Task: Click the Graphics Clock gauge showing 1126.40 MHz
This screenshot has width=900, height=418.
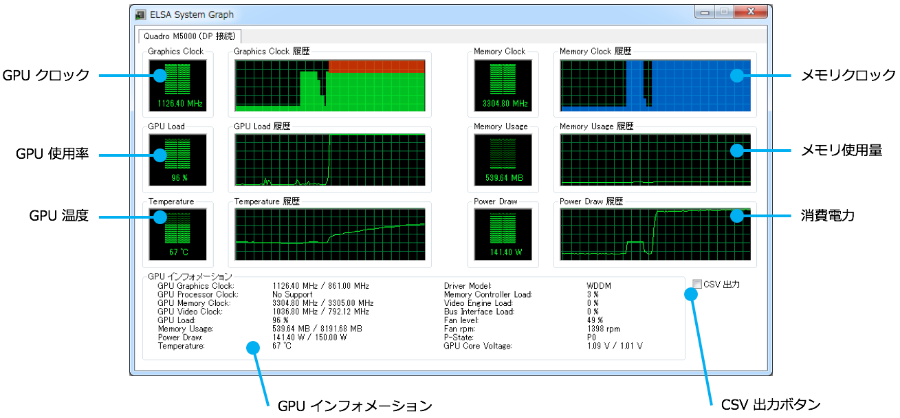Action: tap(177, 85)
